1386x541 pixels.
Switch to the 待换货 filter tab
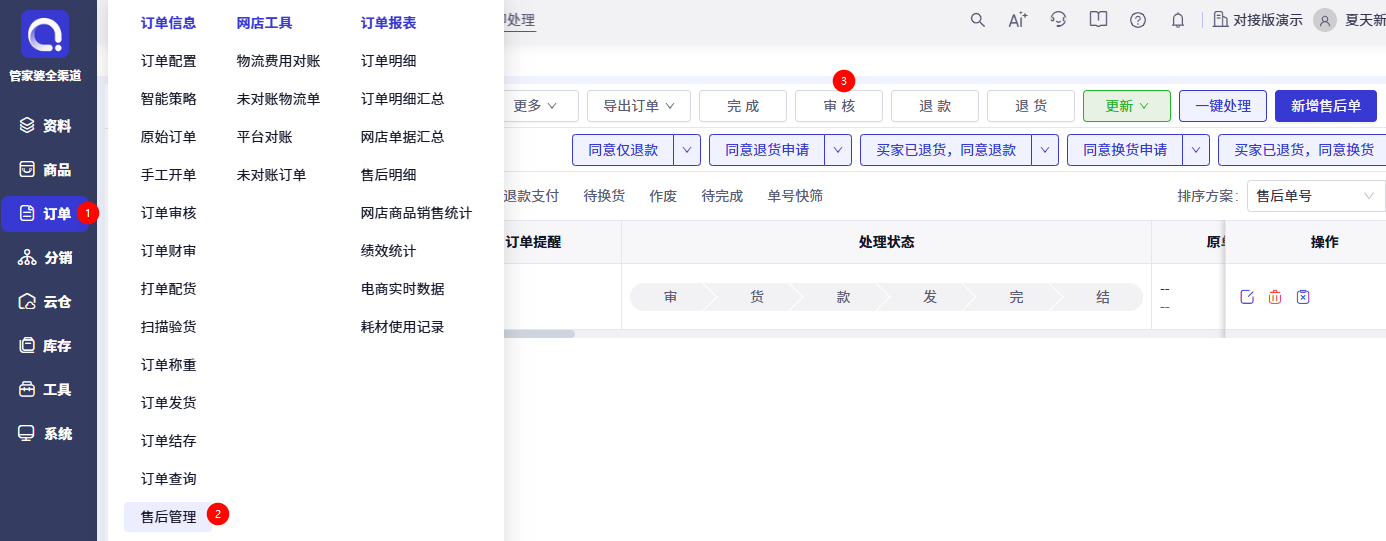pos(604,196)
